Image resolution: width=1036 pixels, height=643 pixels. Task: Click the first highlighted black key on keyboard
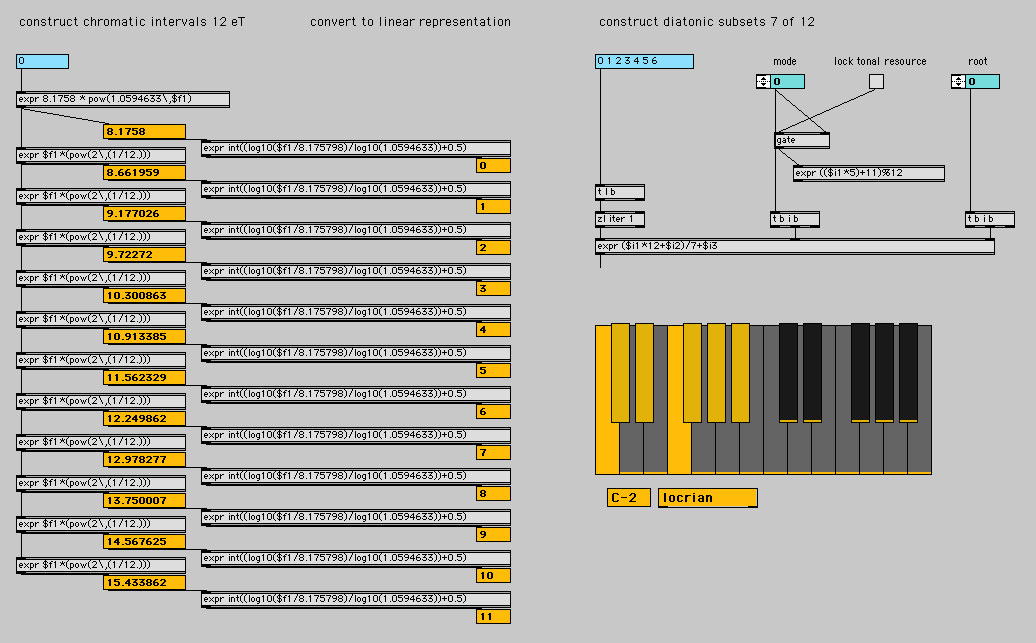620,373
